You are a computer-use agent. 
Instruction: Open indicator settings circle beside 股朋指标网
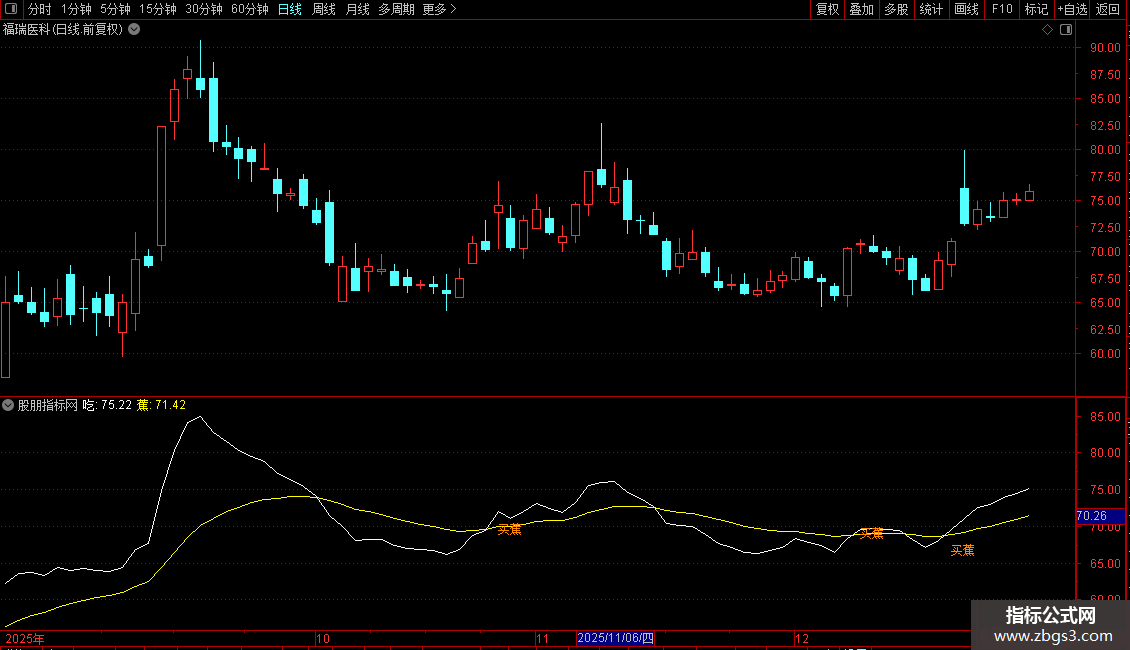coord(8,405)
